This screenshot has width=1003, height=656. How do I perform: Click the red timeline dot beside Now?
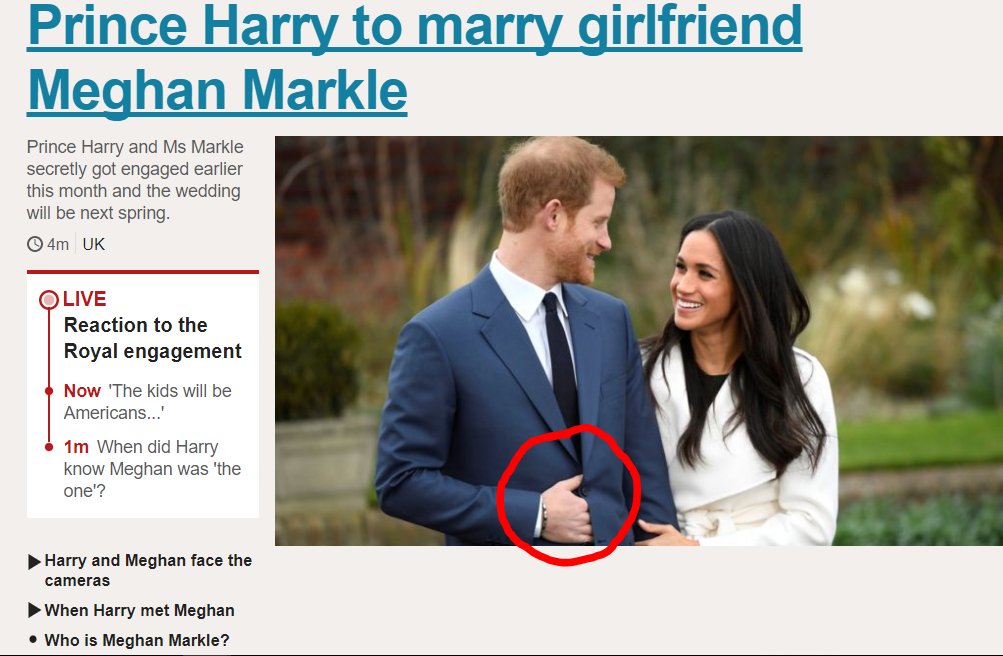(x=49, y=391)
